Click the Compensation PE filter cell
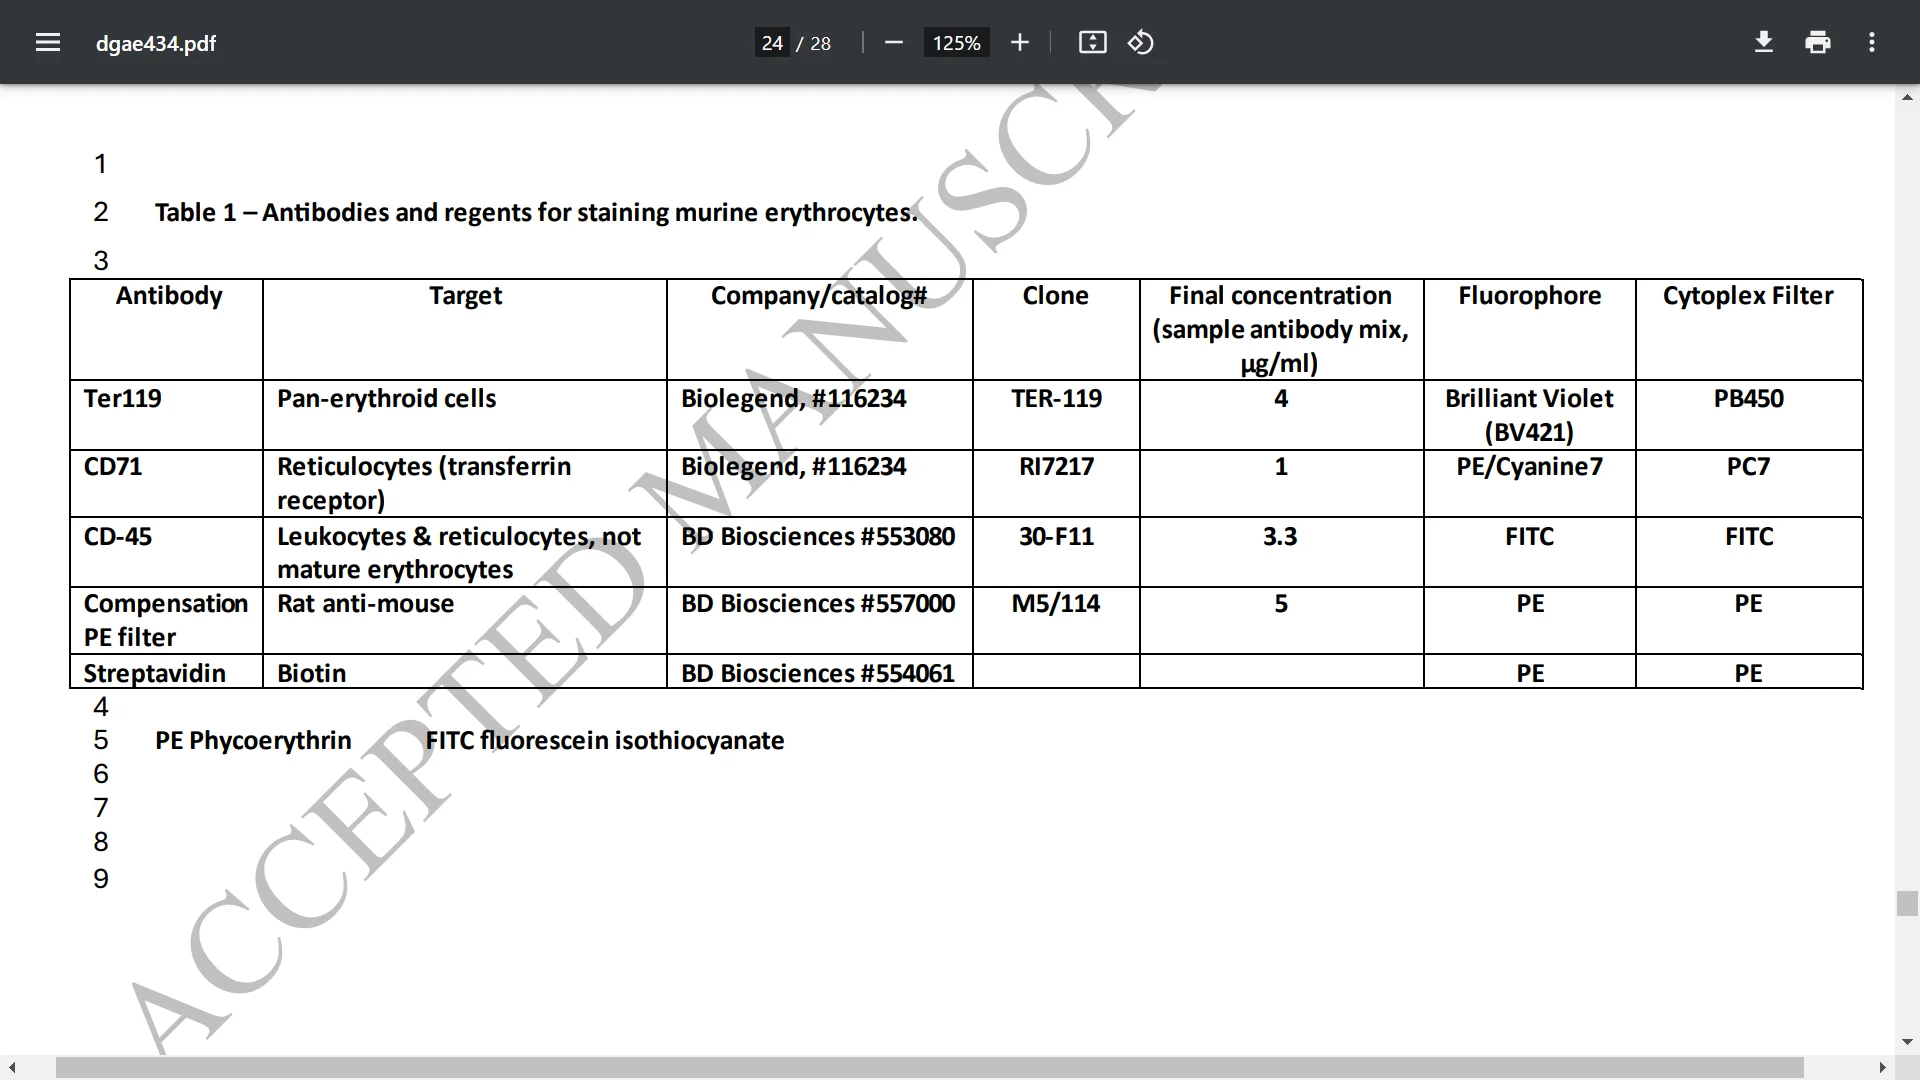Viewport: 1920px width, 1080px height. point(166,620)
